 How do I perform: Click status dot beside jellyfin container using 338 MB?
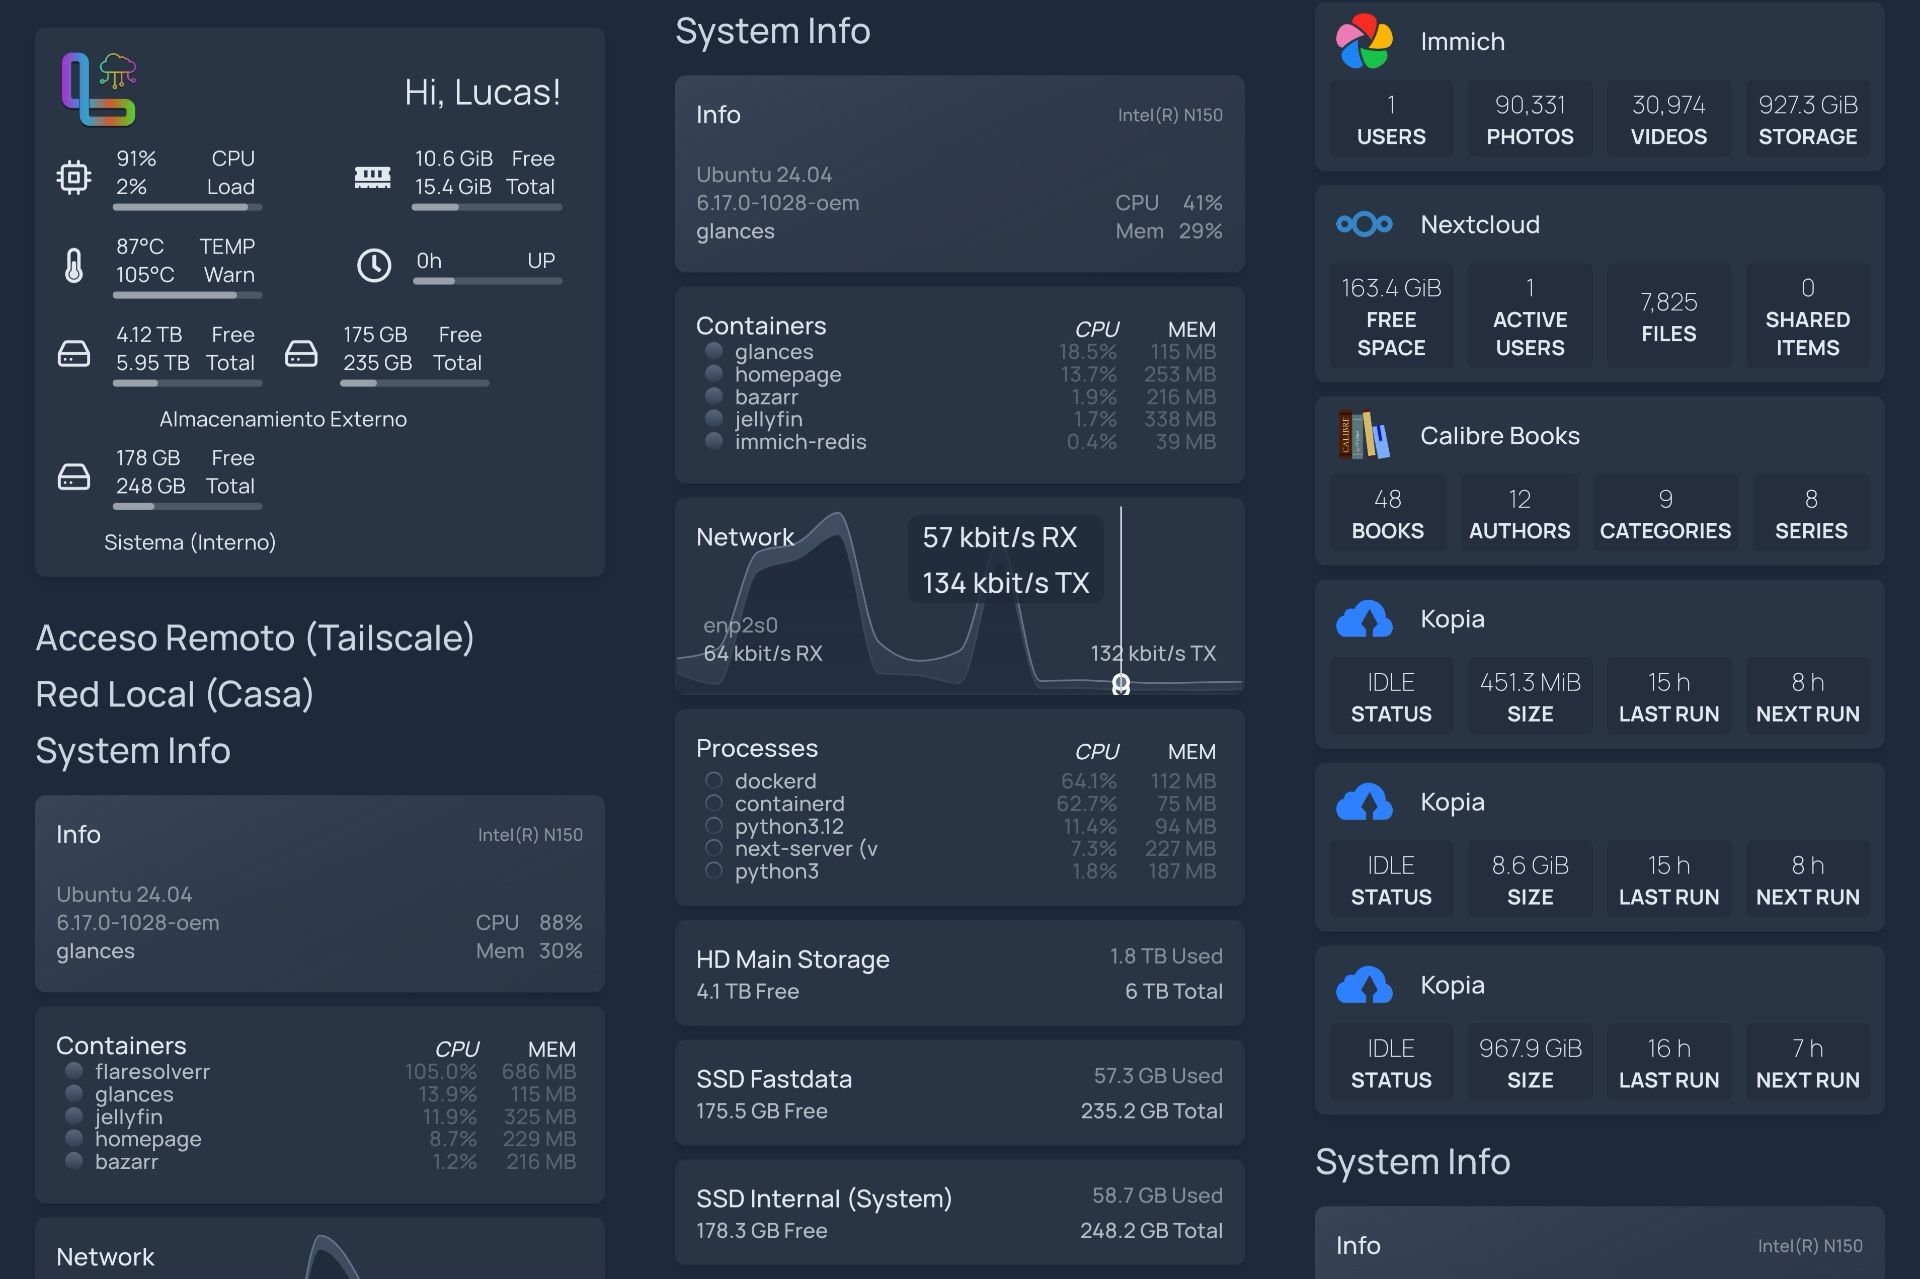pos(714,419)
